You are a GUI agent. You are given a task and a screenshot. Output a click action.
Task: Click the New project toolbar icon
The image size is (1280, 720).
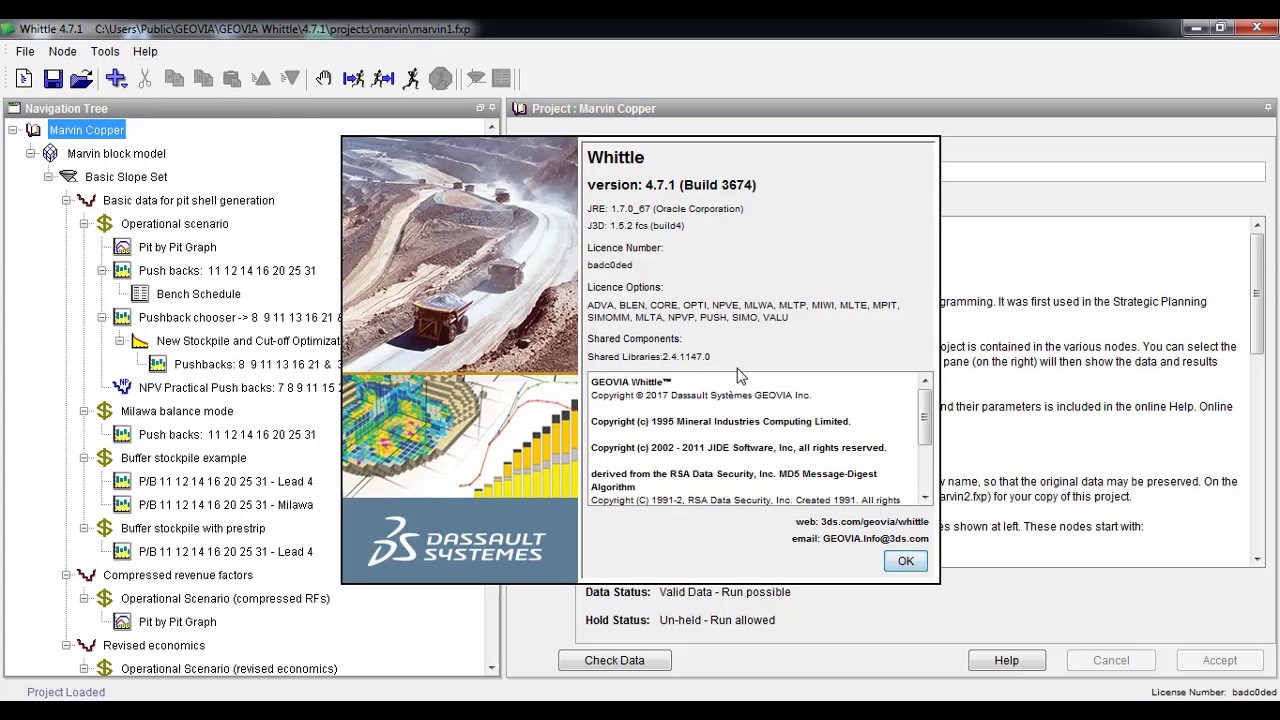(x=24, y=78)
